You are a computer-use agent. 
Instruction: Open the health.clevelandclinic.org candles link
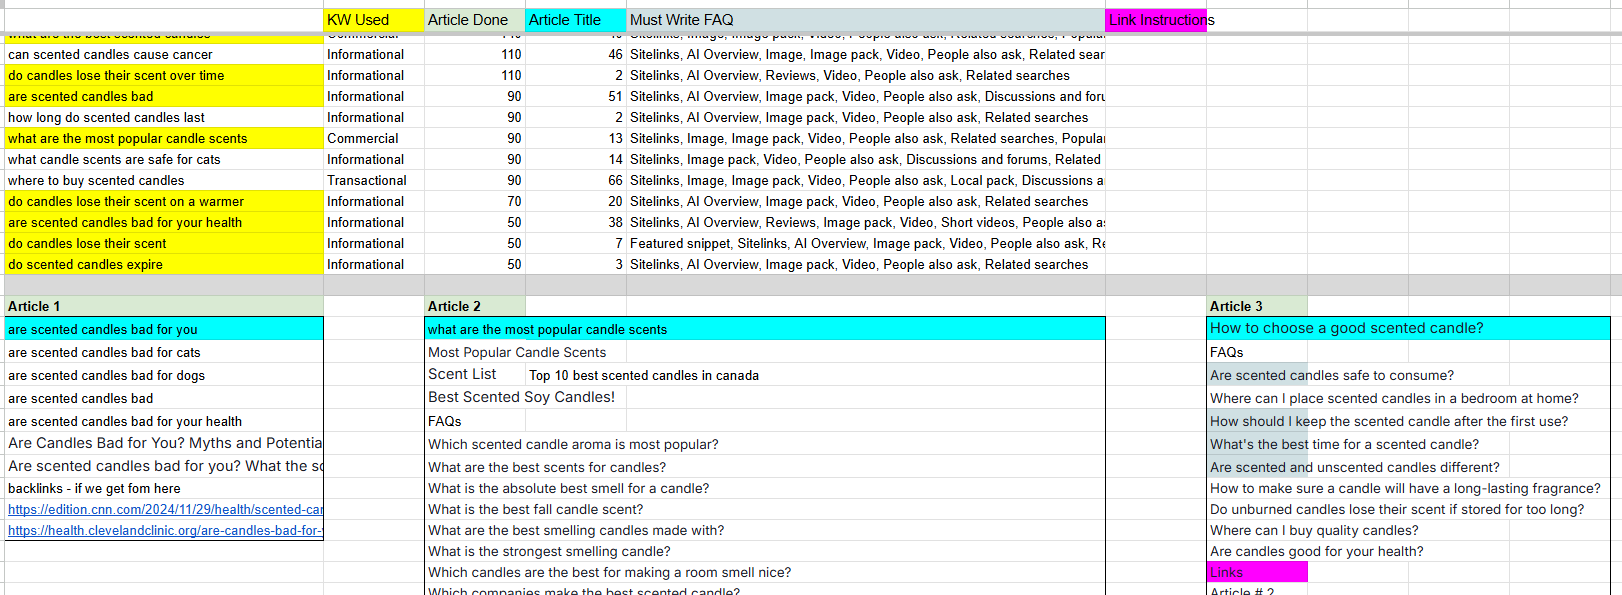tap(165, 531)
